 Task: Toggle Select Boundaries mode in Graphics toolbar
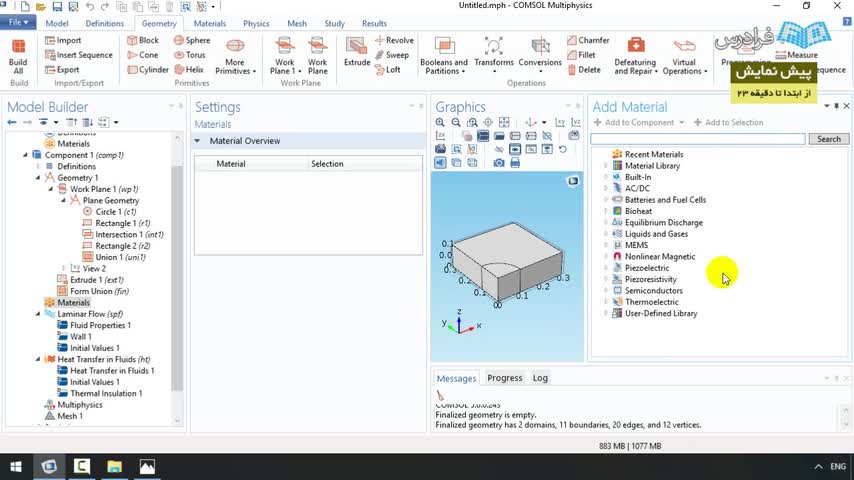(499, 136)
